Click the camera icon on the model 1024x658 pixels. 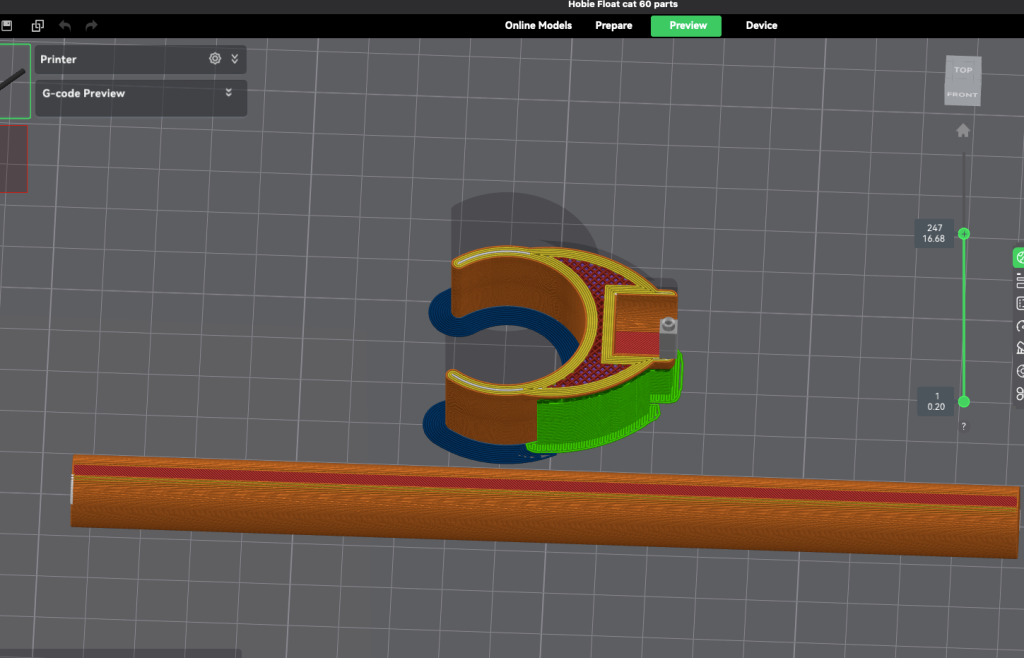(669, 325)
